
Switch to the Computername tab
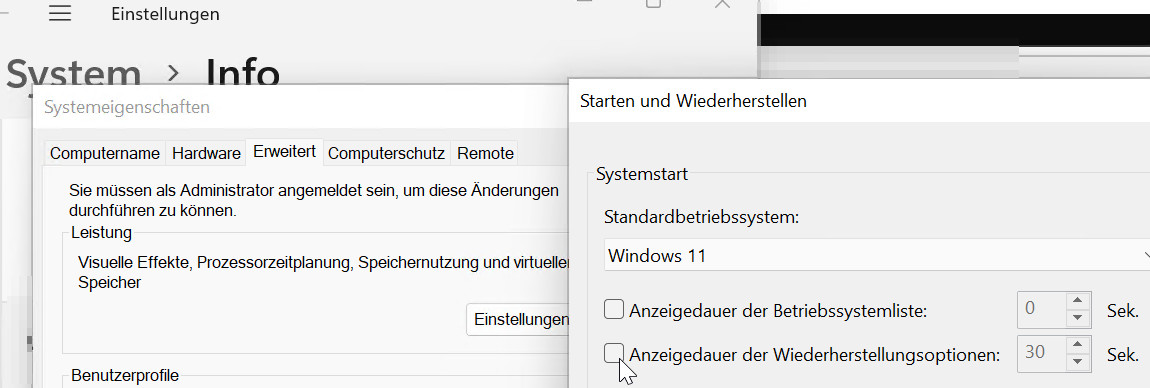105,154
